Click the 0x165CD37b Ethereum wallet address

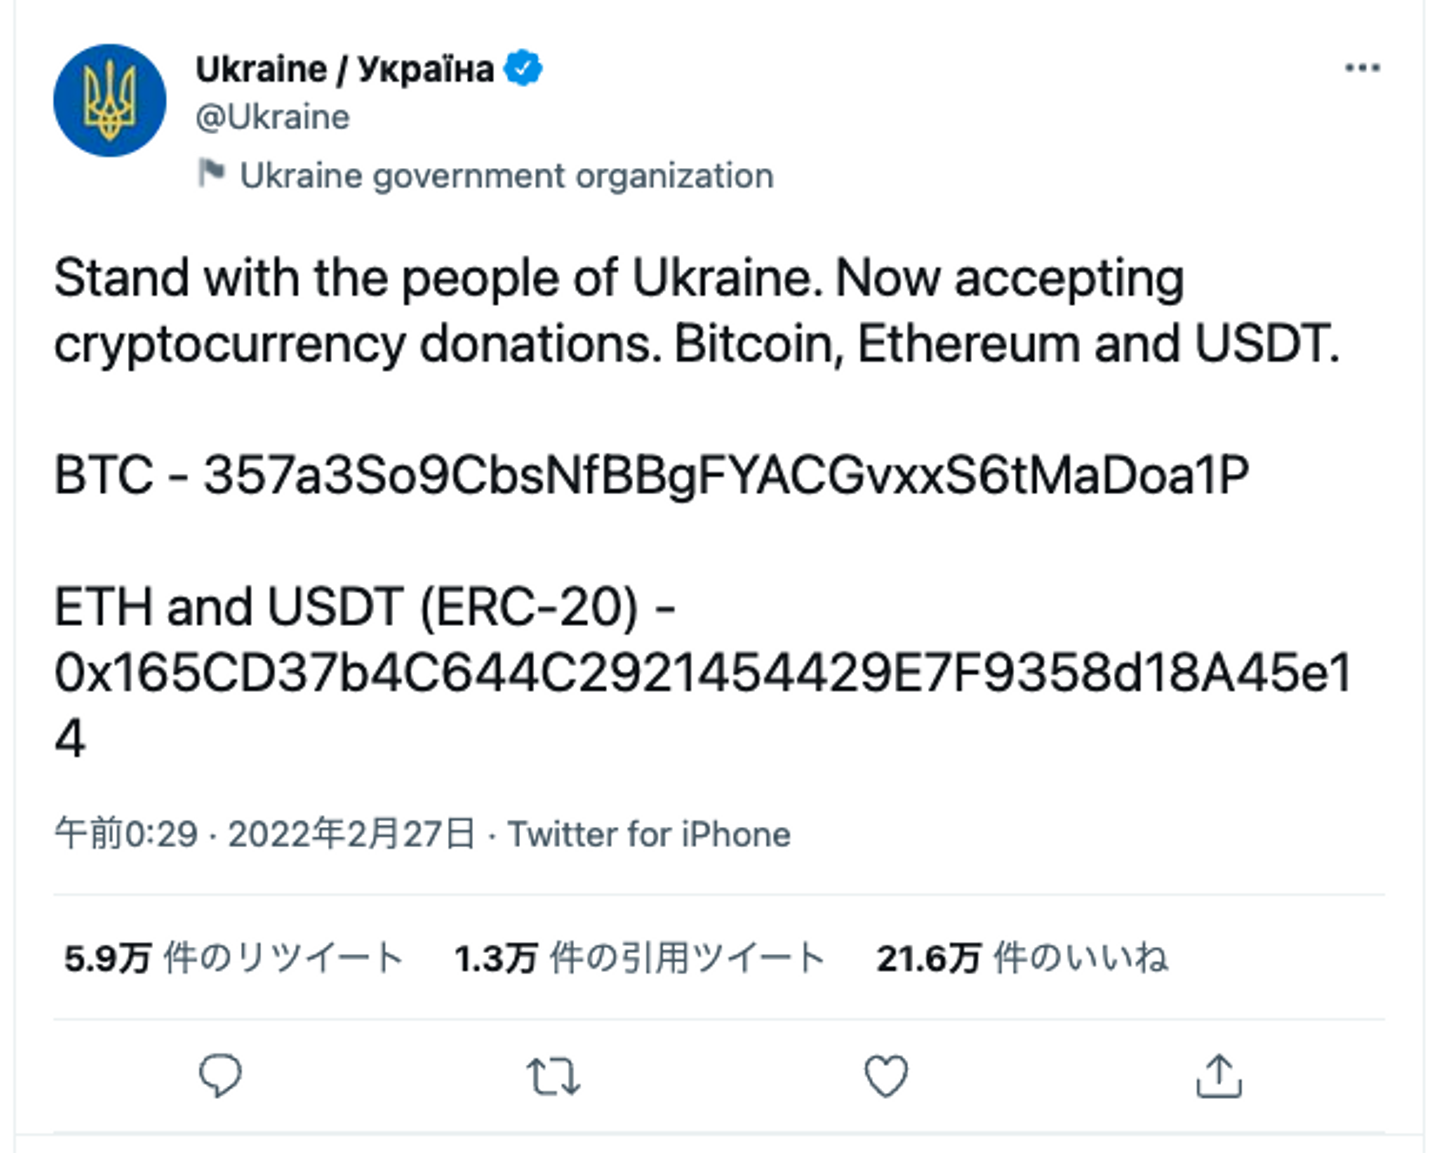[x=702, y=673]
